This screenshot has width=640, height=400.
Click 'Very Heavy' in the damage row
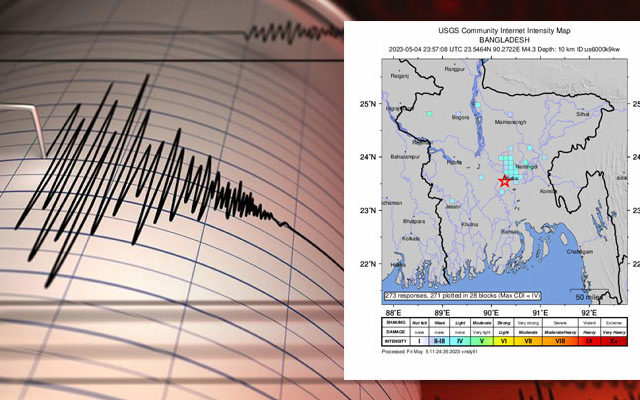click(x=613, y=332)
